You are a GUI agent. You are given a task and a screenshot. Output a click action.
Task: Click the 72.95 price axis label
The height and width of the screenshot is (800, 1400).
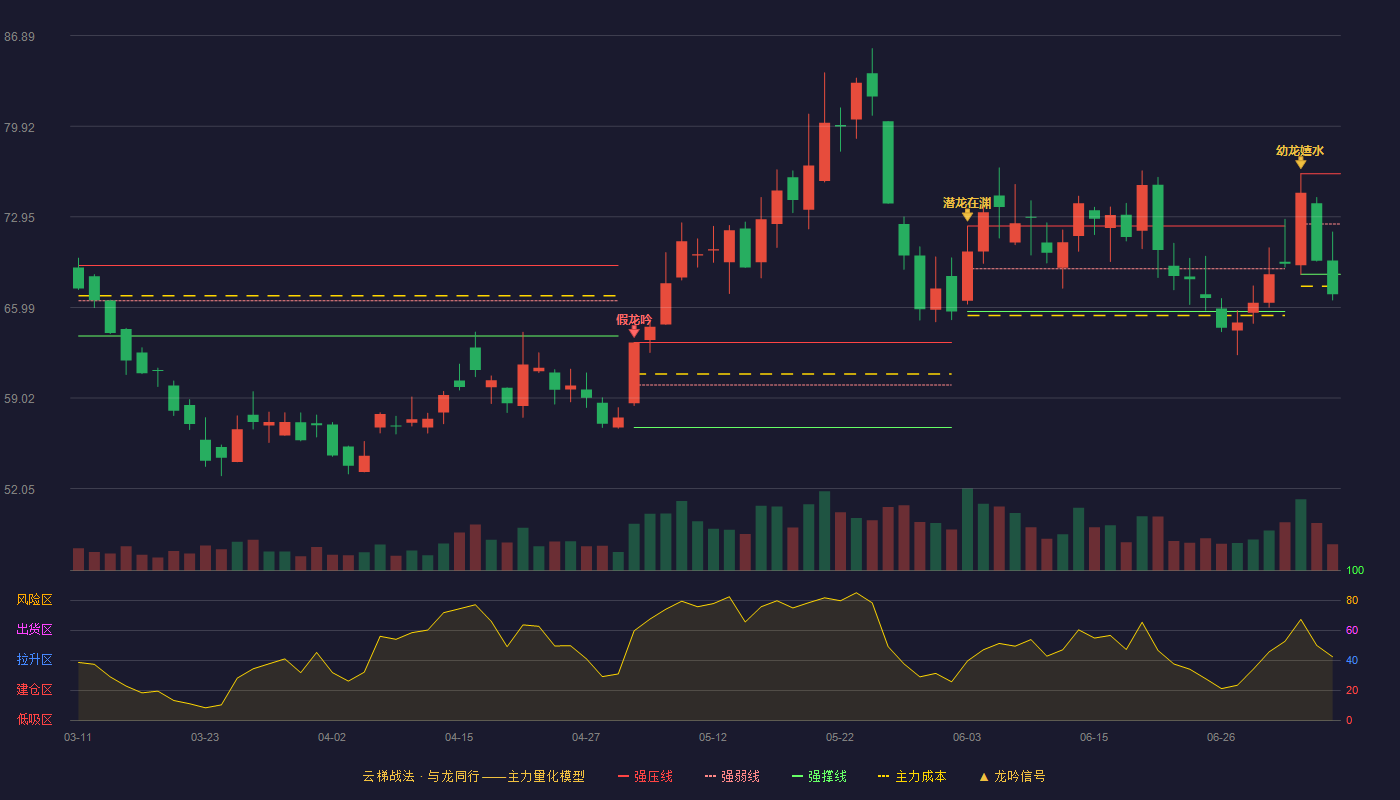pyautogui.click(x=19, y=218)
